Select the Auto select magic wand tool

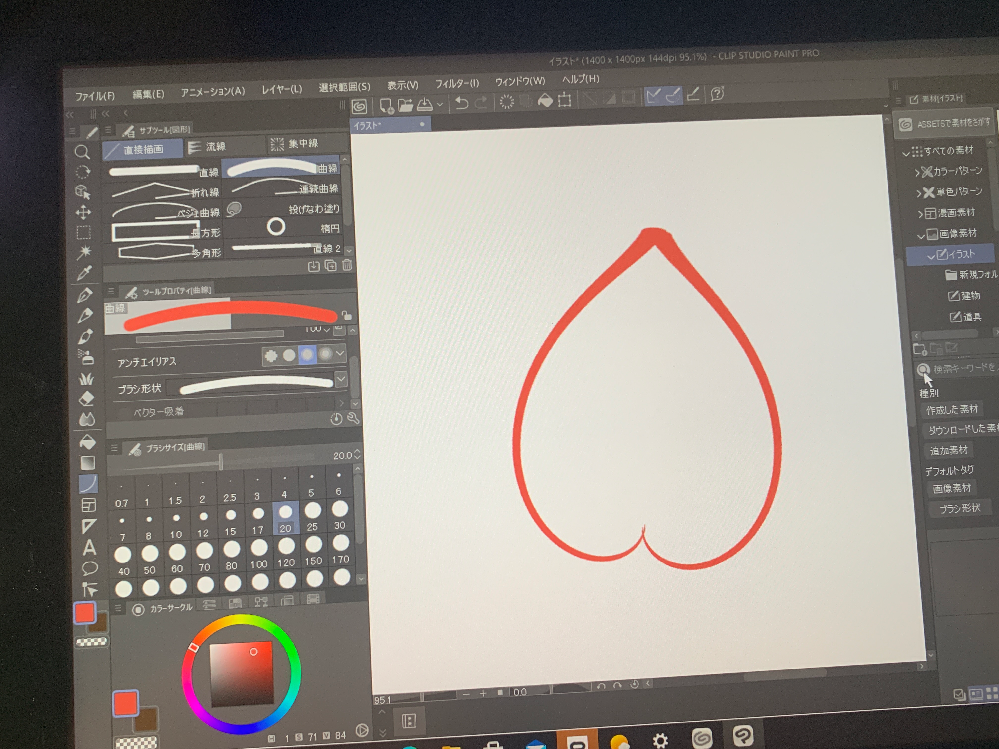83,252
